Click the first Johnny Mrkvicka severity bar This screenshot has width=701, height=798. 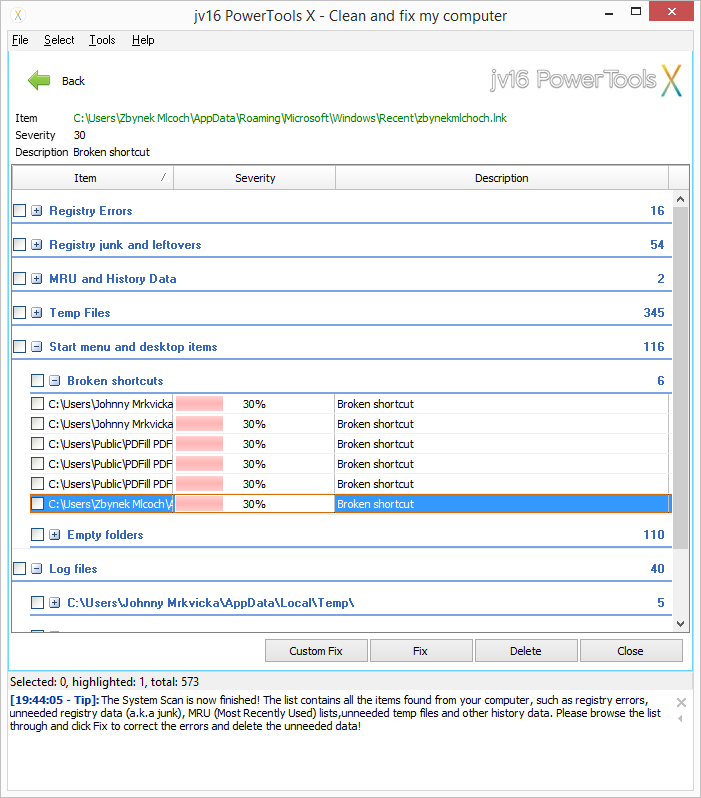click(x=200, y=404)
